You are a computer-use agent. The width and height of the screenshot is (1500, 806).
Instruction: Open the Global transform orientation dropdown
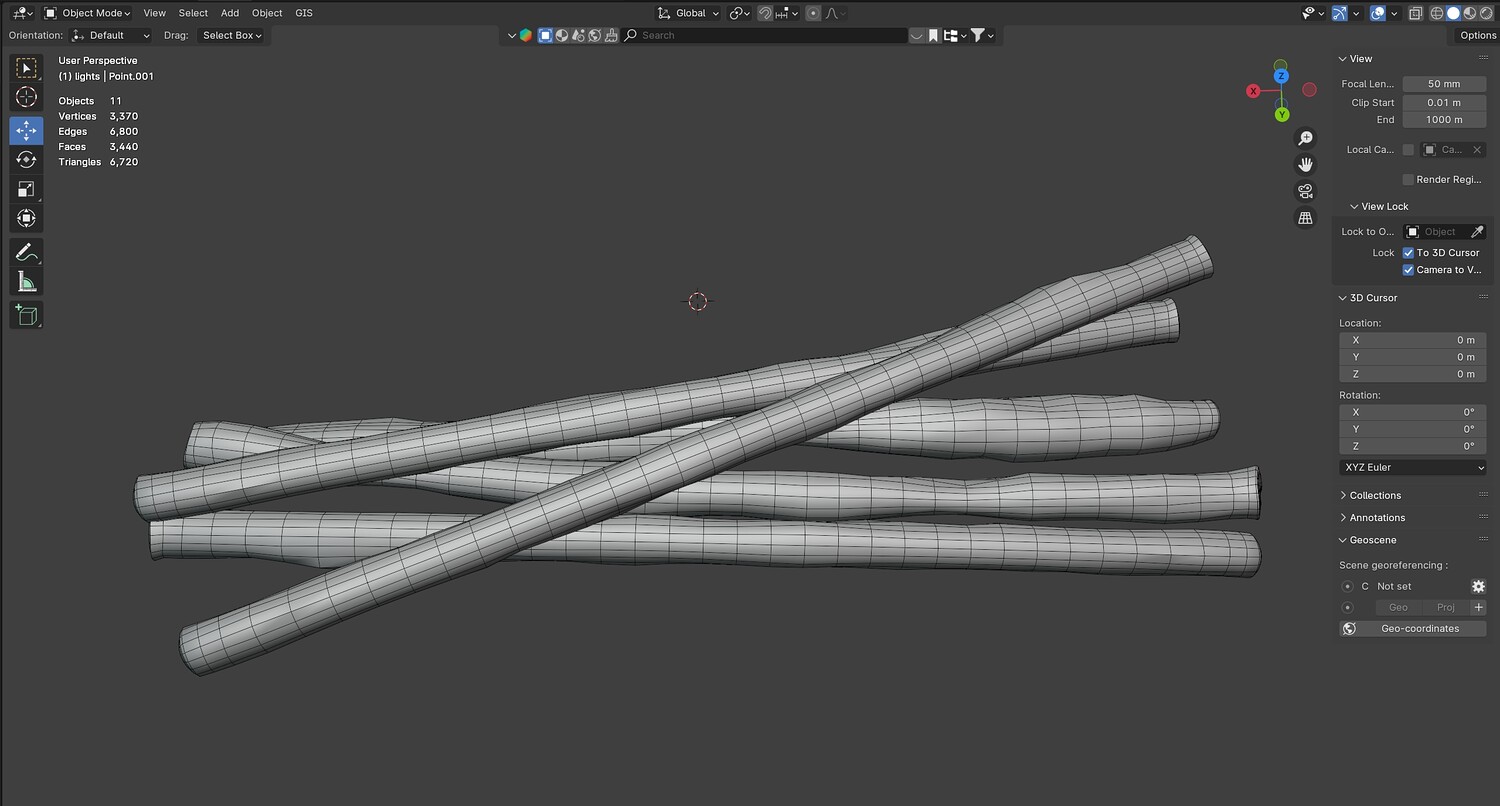[x=688, y=13]
